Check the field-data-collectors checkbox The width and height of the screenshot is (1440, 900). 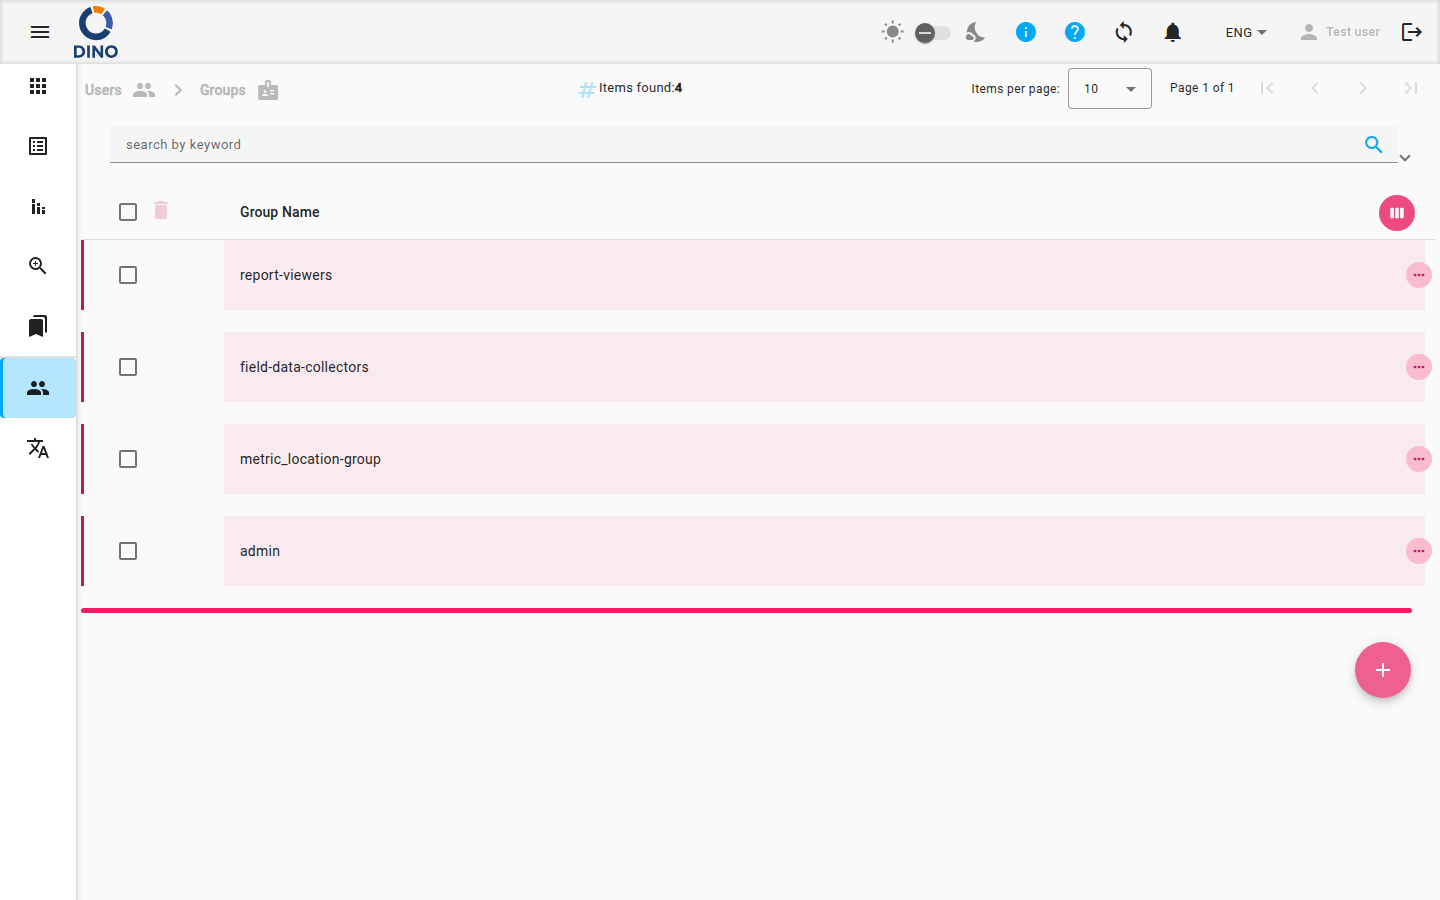coord(128,367)
